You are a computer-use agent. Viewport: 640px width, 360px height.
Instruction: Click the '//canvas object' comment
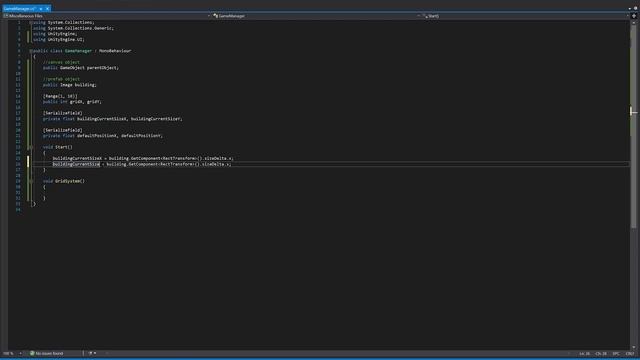(61, 62)
